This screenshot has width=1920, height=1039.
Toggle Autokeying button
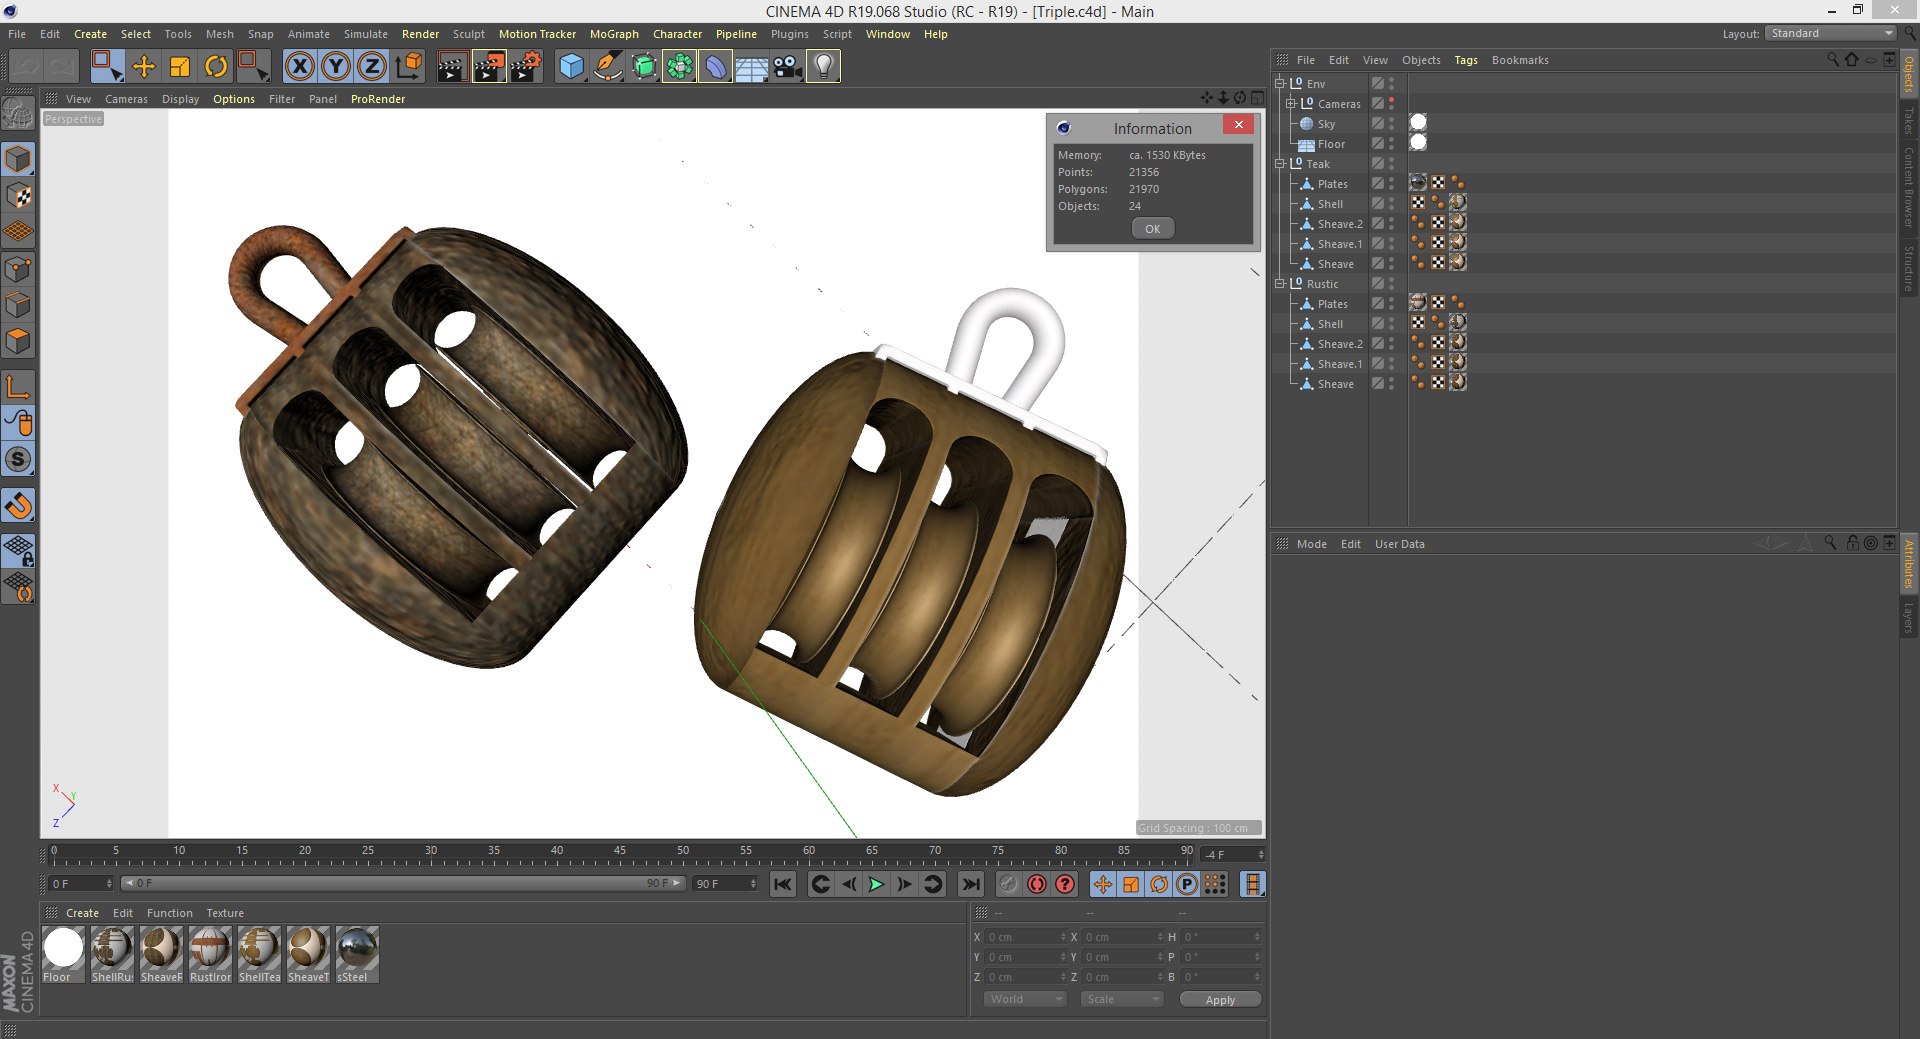pos(1037,884)
